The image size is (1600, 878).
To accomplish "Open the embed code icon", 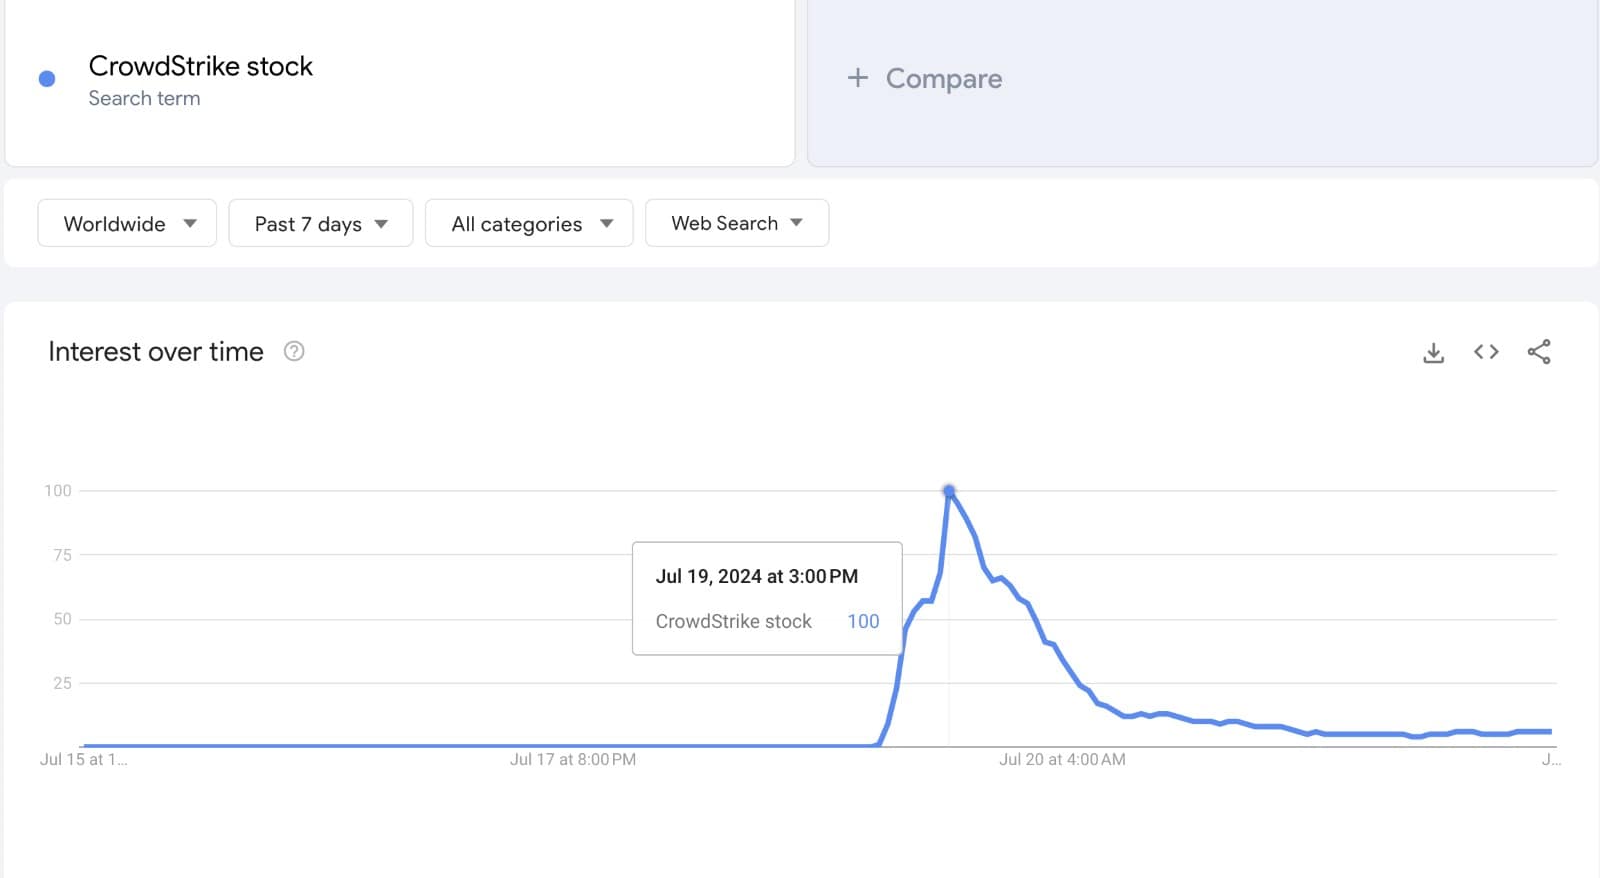I will [1486, 352].
